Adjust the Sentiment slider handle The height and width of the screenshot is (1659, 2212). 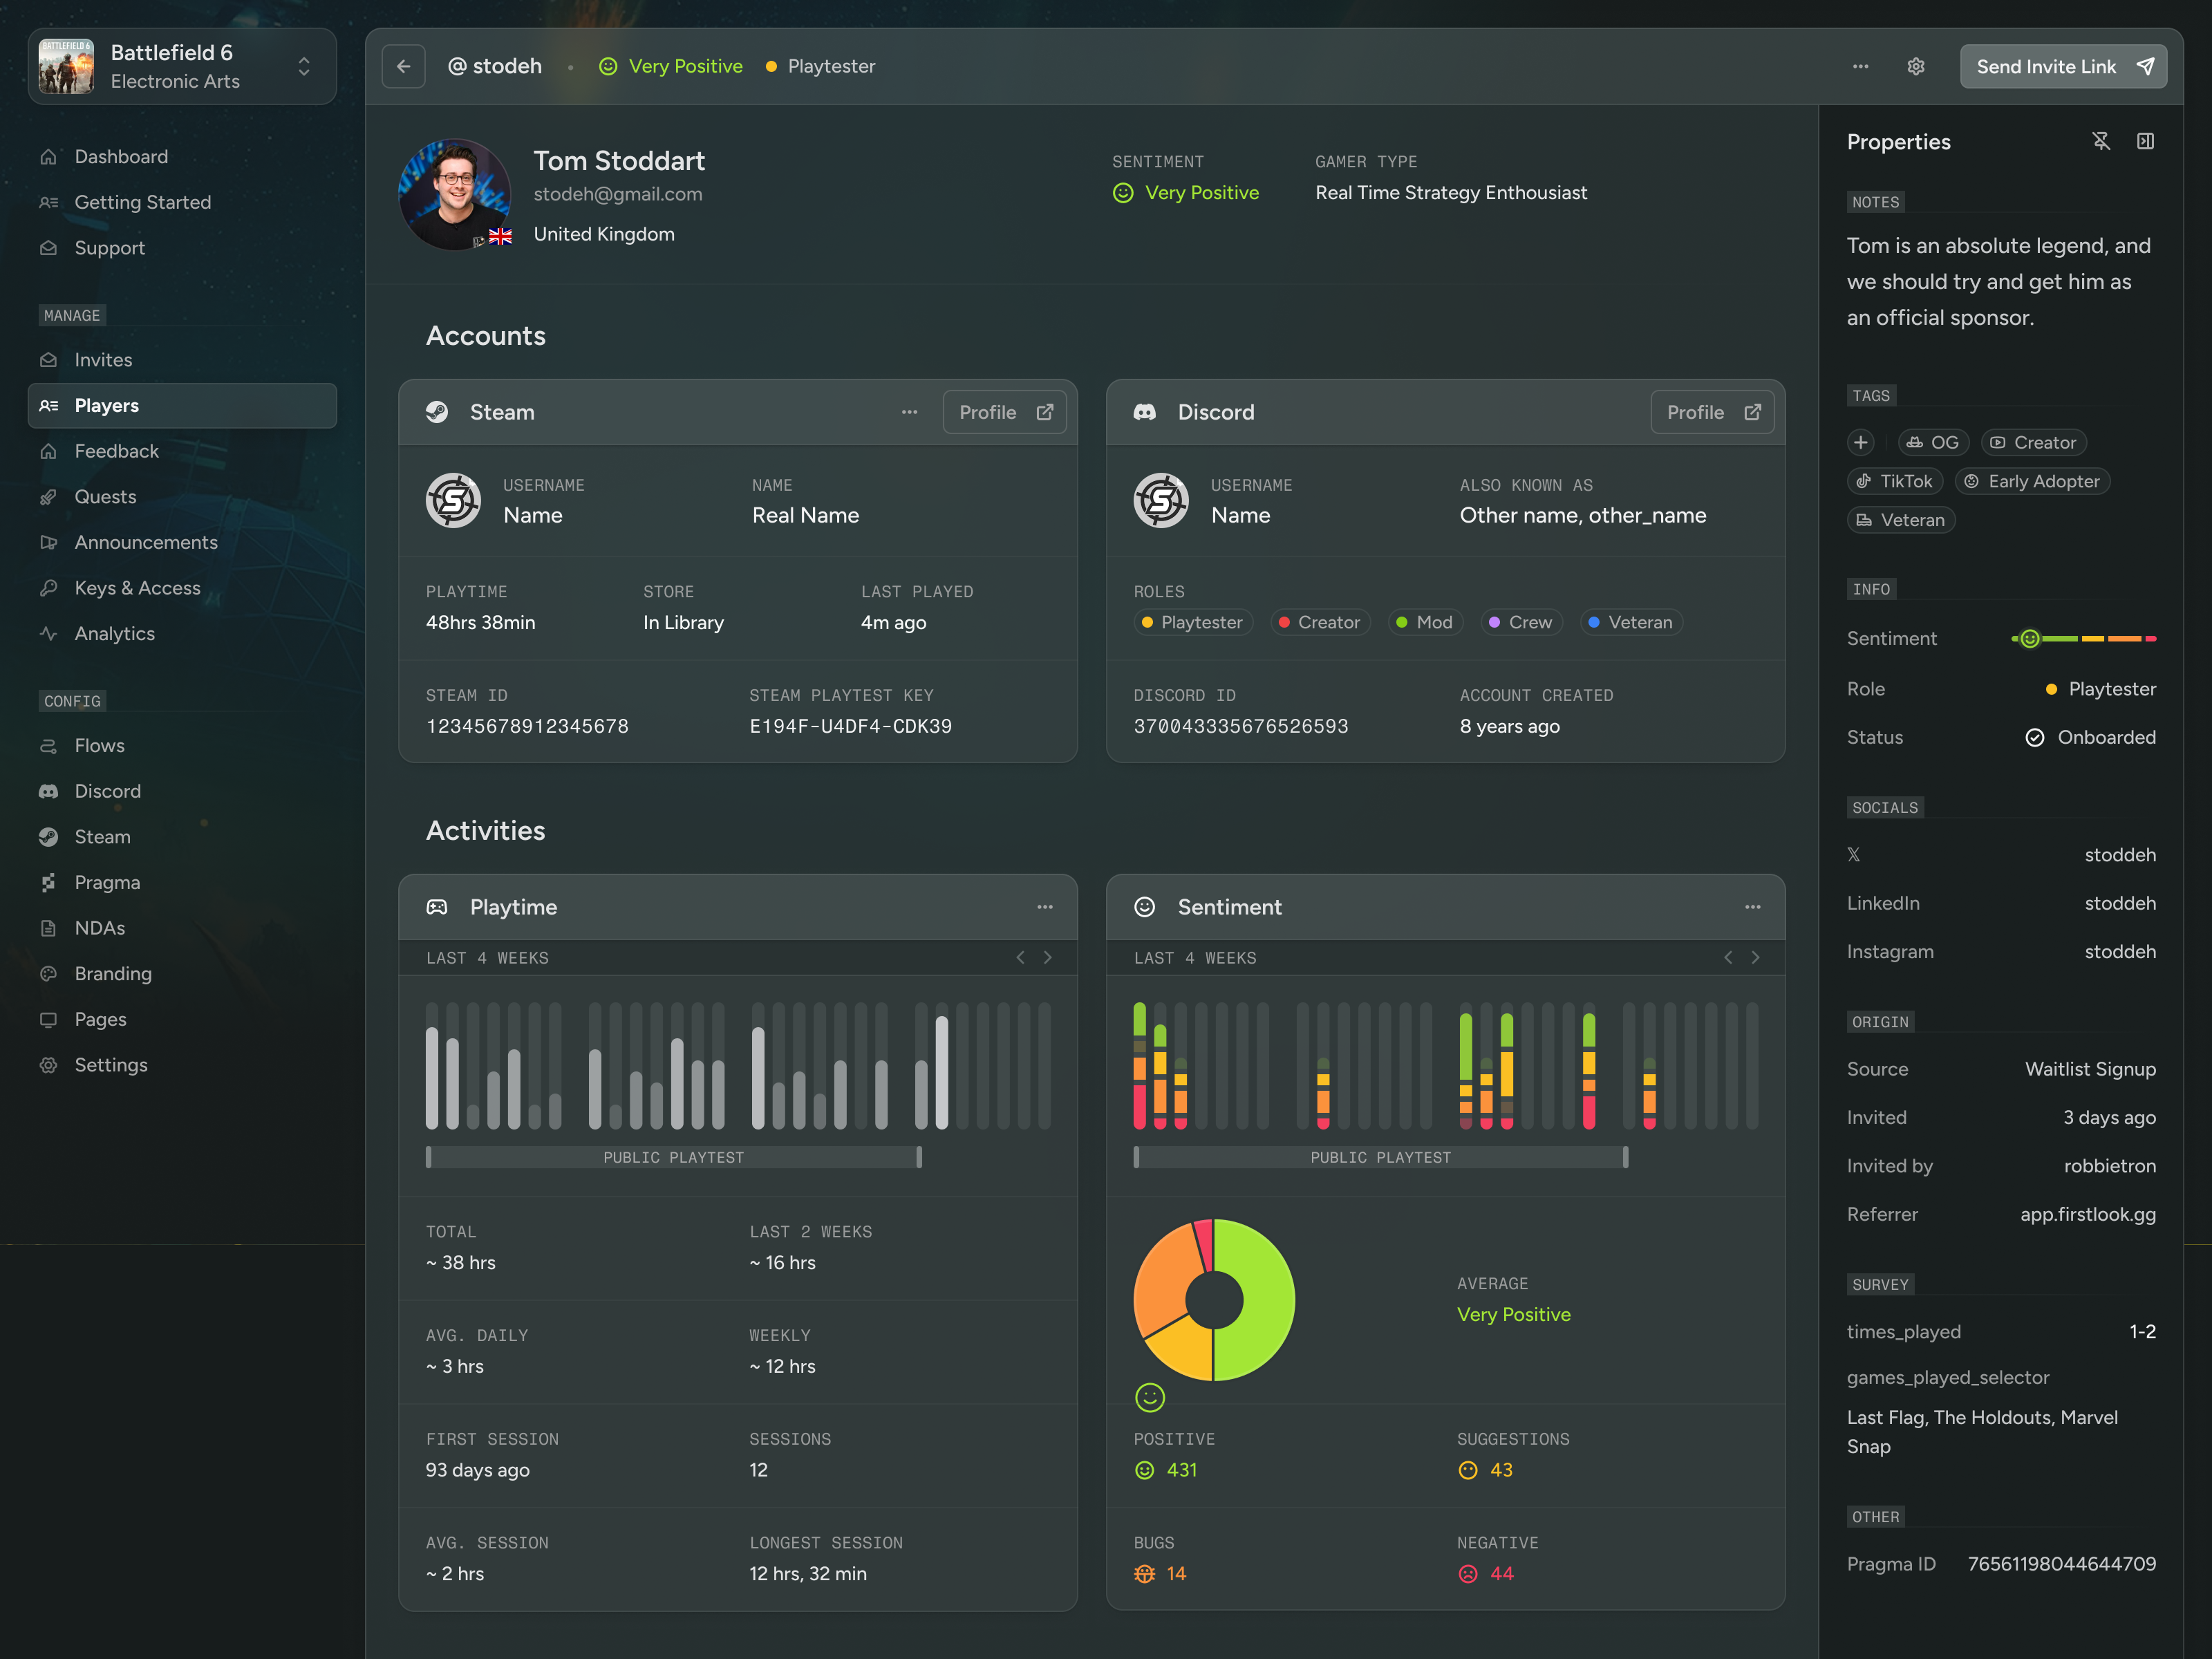(2029, 638)
